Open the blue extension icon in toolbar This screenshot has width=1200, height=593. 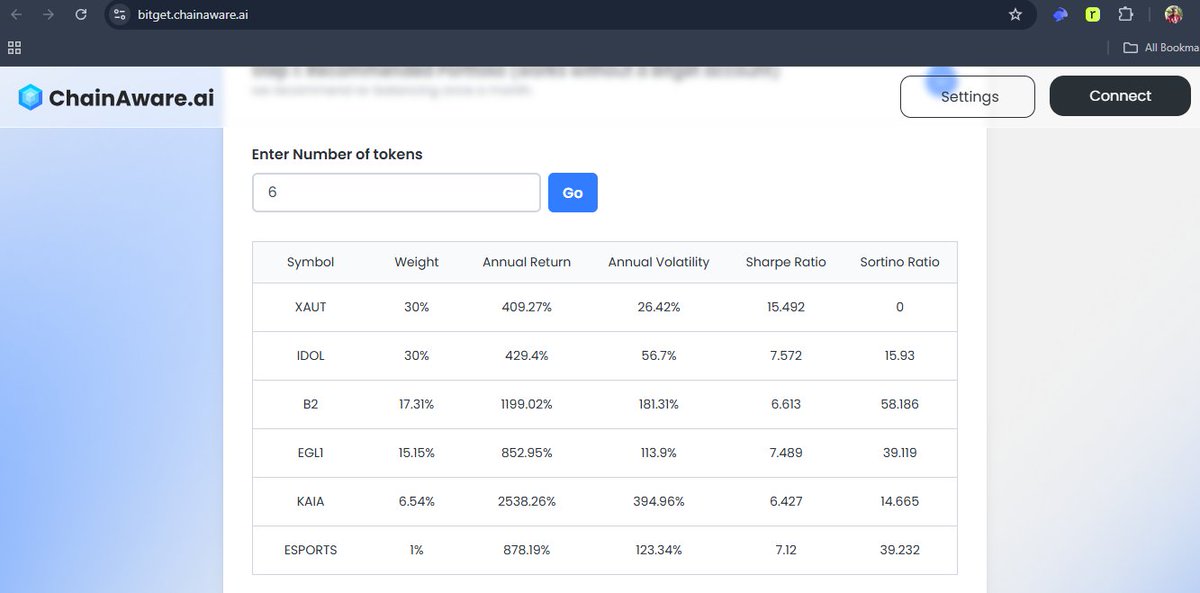(1060, 14)
